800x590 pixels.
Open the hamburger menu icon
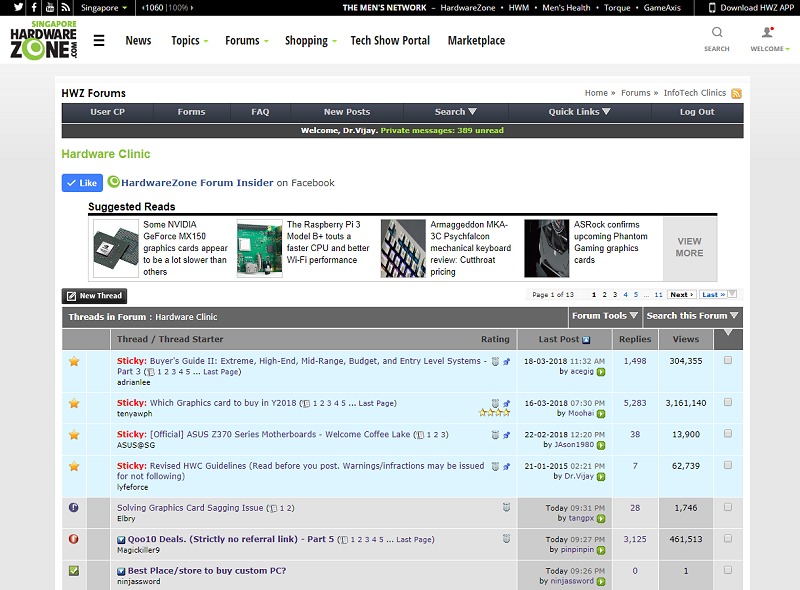99,40
